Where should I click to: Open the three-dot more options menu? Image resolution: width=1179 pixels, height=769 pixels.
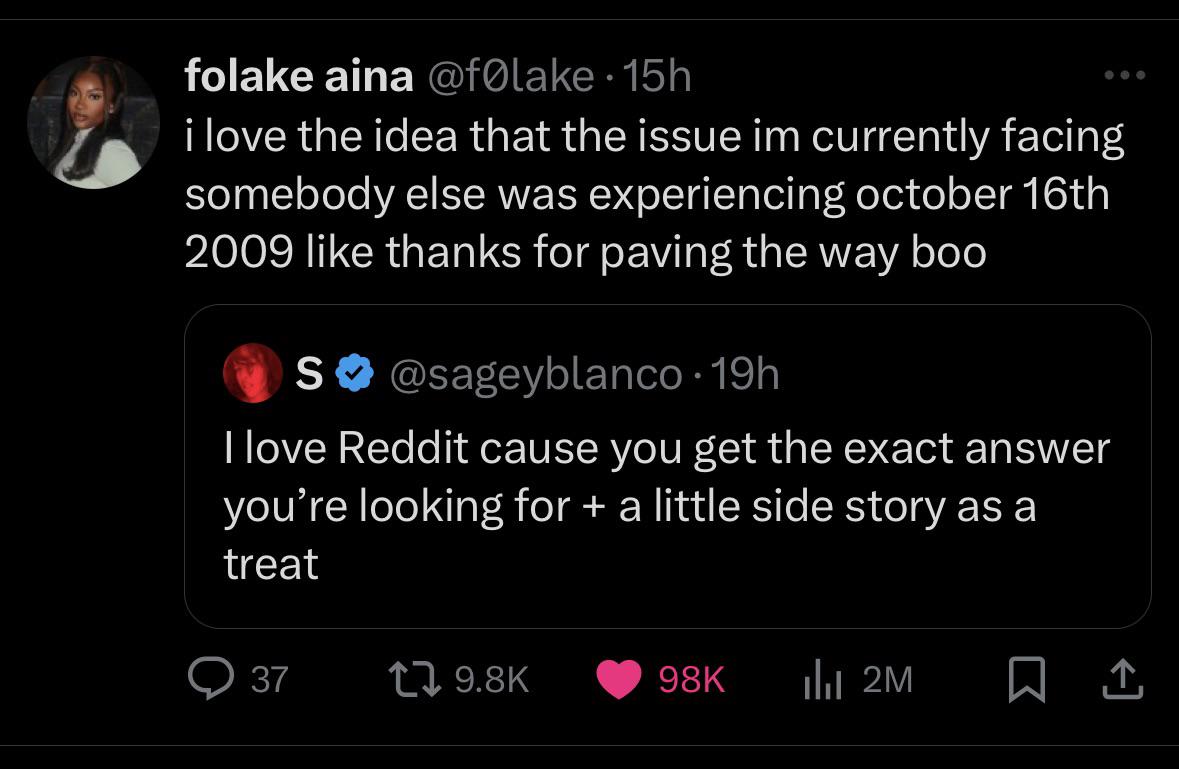pyautogui.click(x=1125, y=75)
